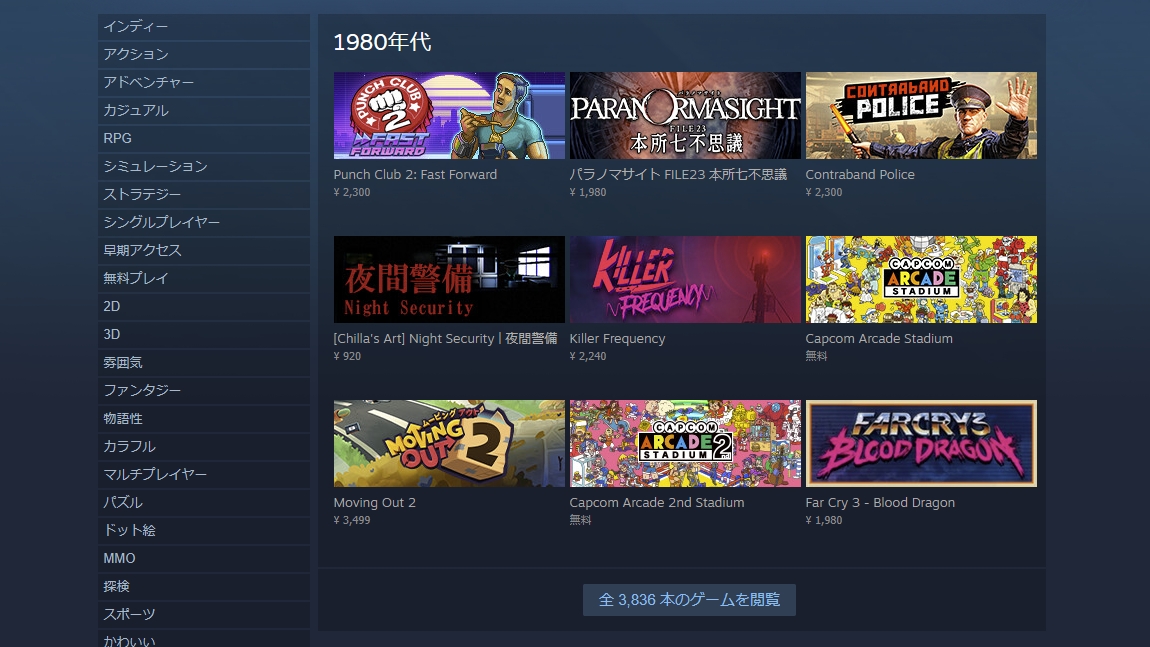Select the ドット絵 sidebar tag
The width and height of the screenshot is (1150, 647).
click(x=204, y=530)
